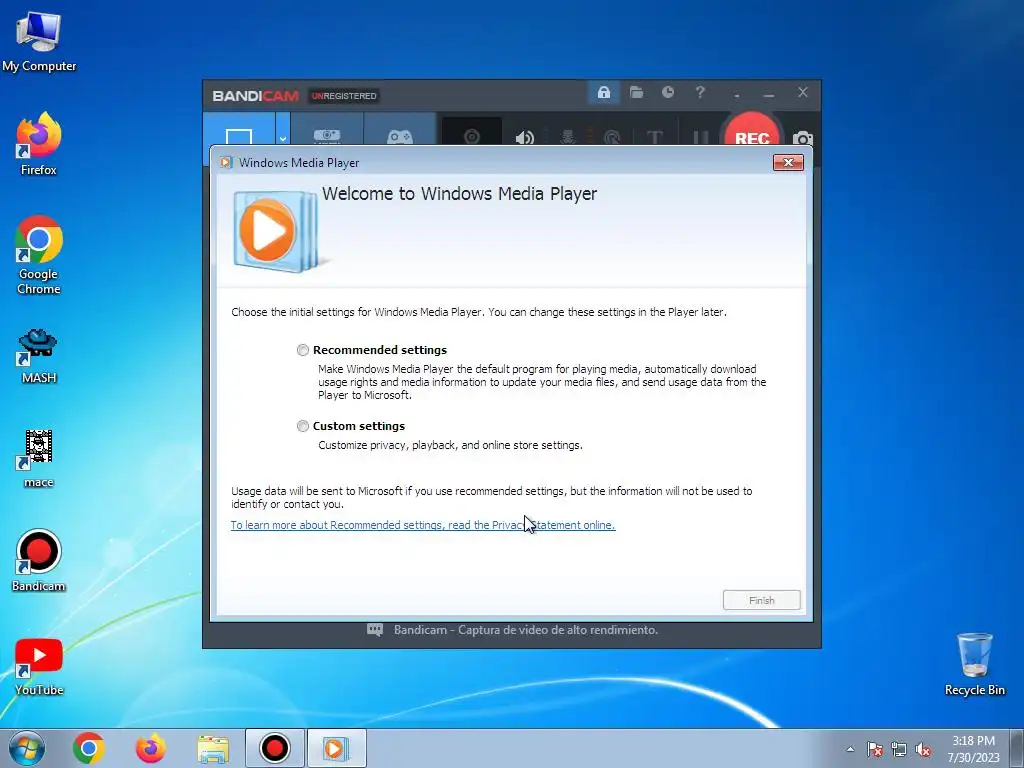Open the mace desktop shortcut
This screenshot has width=1024, height=768.
tap(39, 459)
